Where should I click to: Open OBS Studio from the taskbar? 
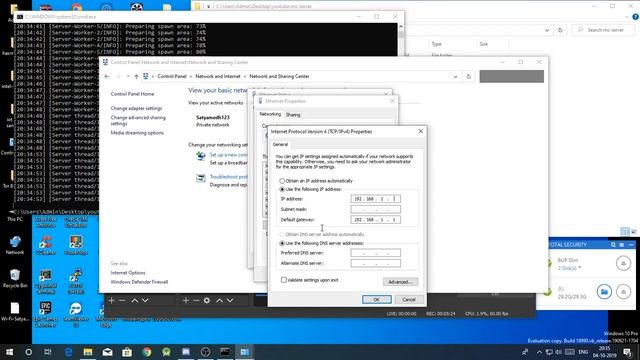pyautogui.click(x=205, y=352)
